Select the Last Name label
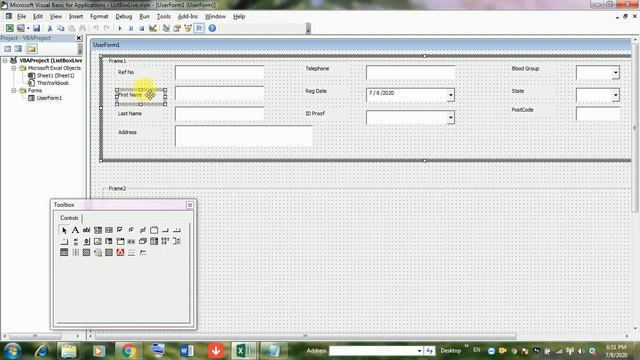This screenshot has width=640, height=360. (130, 113)
